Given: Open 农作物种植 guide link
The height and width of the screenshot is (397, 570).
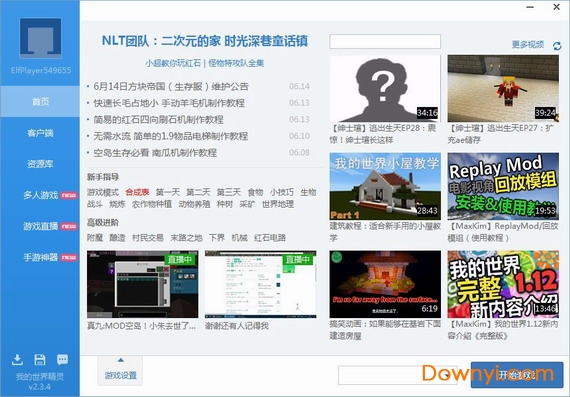Looking at the screenshot, I should point(152,204).
